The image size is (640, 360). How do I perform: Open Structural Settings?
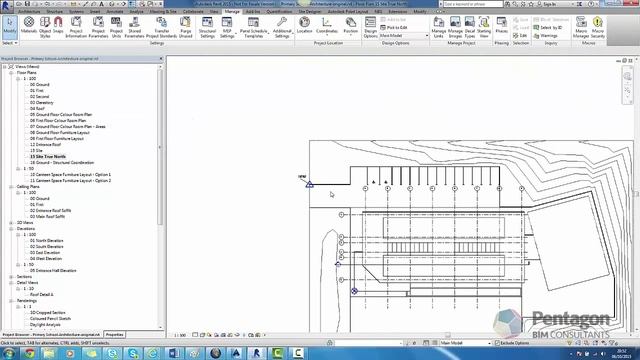point(207,27)
